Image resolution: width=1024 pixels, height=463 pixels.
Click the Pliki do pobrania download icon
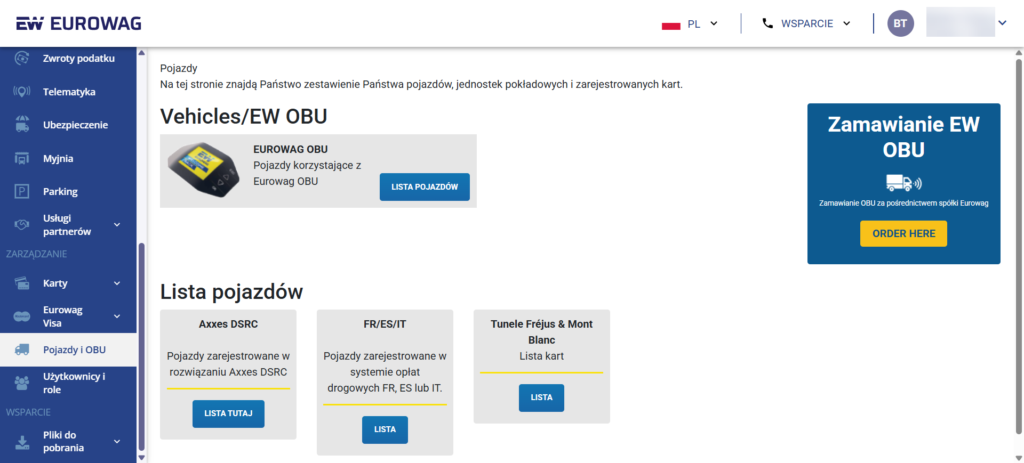click(x=22, y=442)
